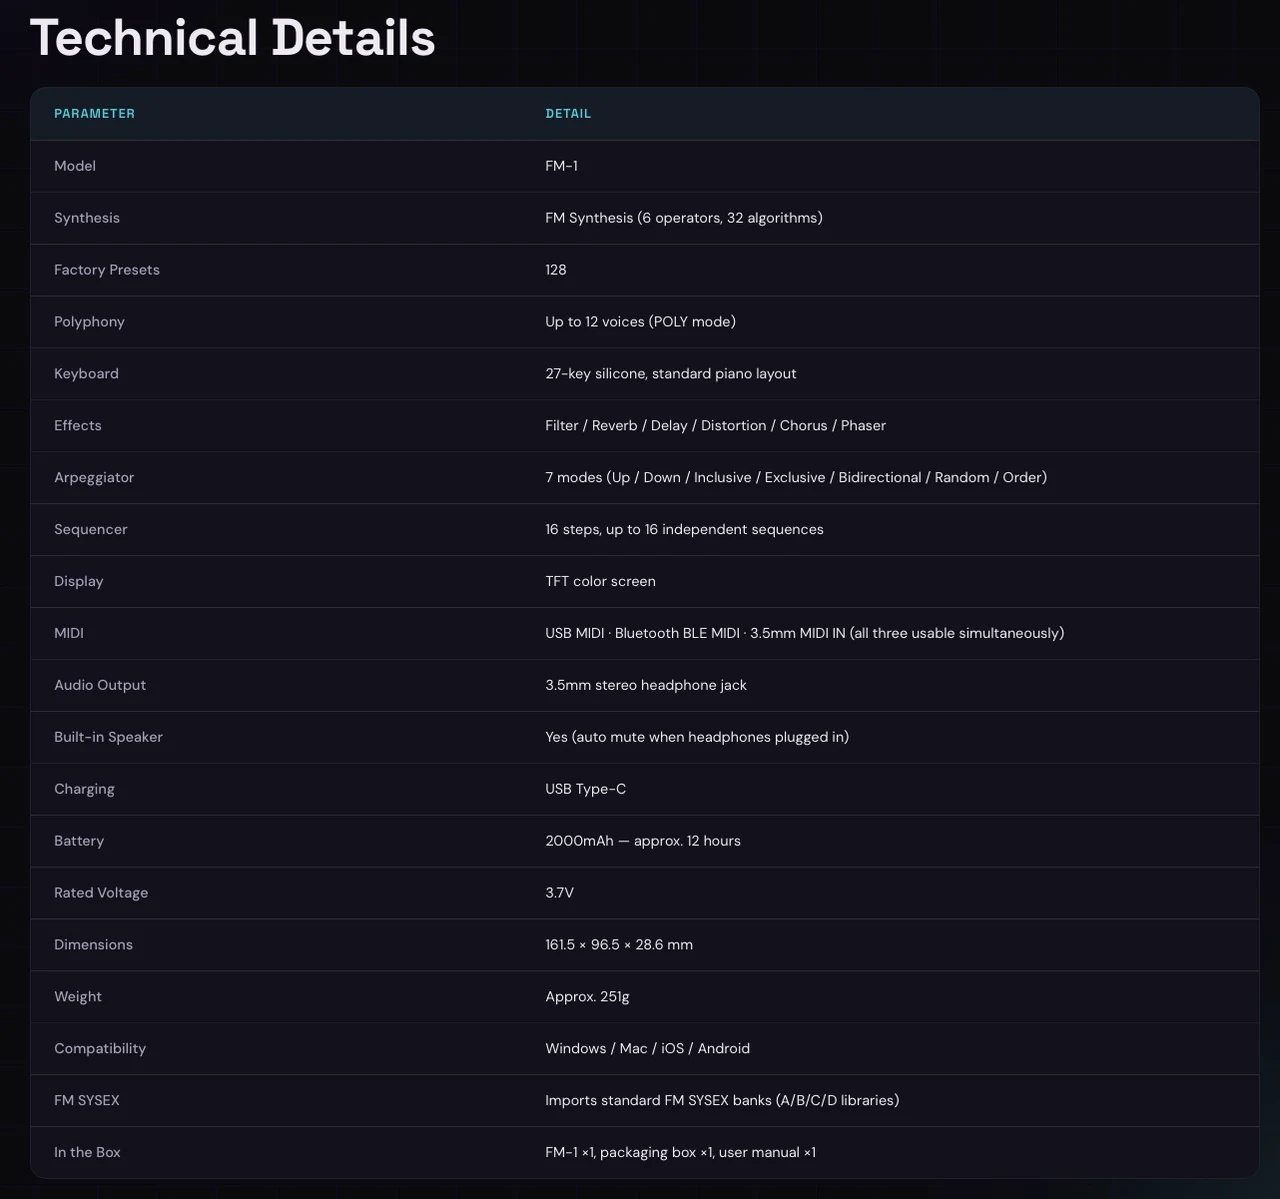1280x1199 pixels.
Task: Click 'FM Synthesis (6 operators, 32 algorithms)'
Action: (x=684, y=218)
